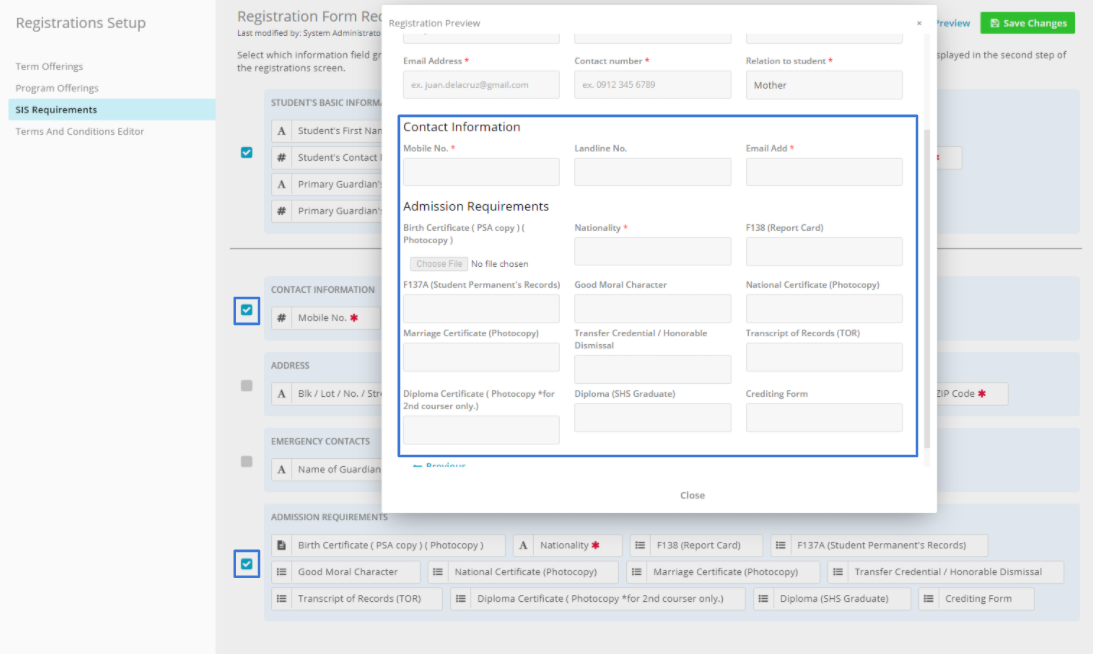This screenshot has width=1093, height=654.
Task: Click Choose File for Birth Certificate upload
Action: tap(440, 264)
